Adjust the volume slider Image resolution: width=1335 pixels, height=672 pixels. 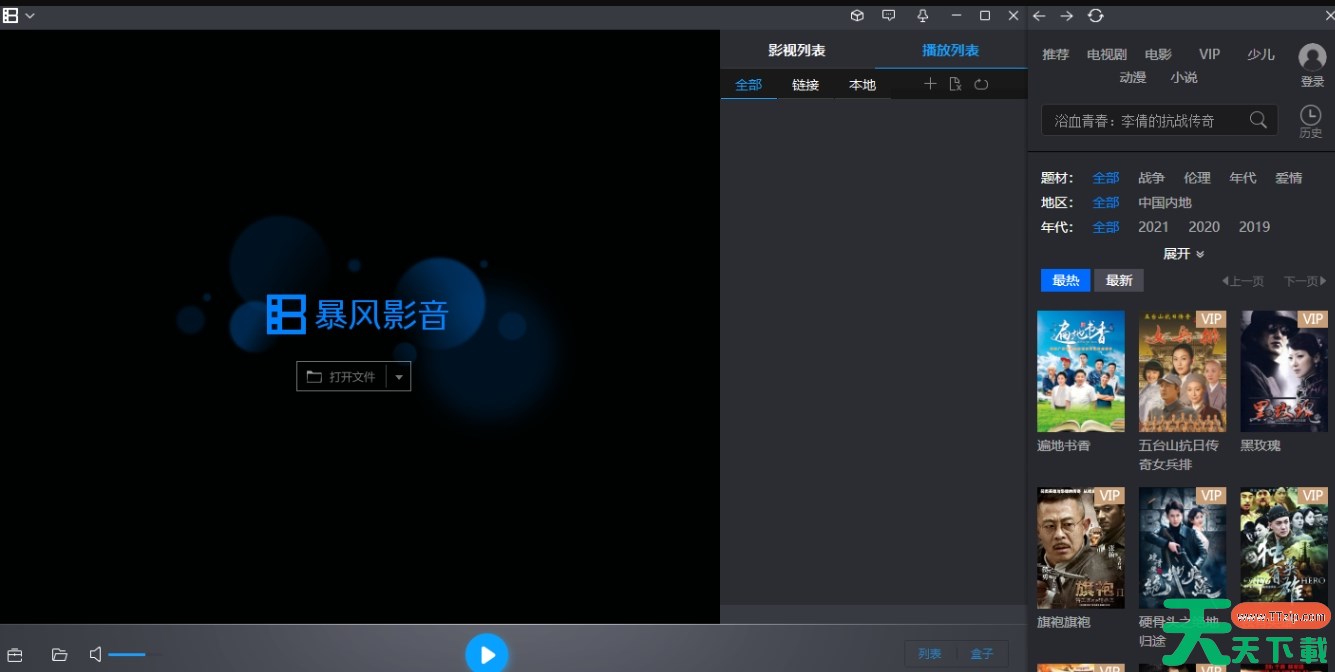tap(136, 655)
